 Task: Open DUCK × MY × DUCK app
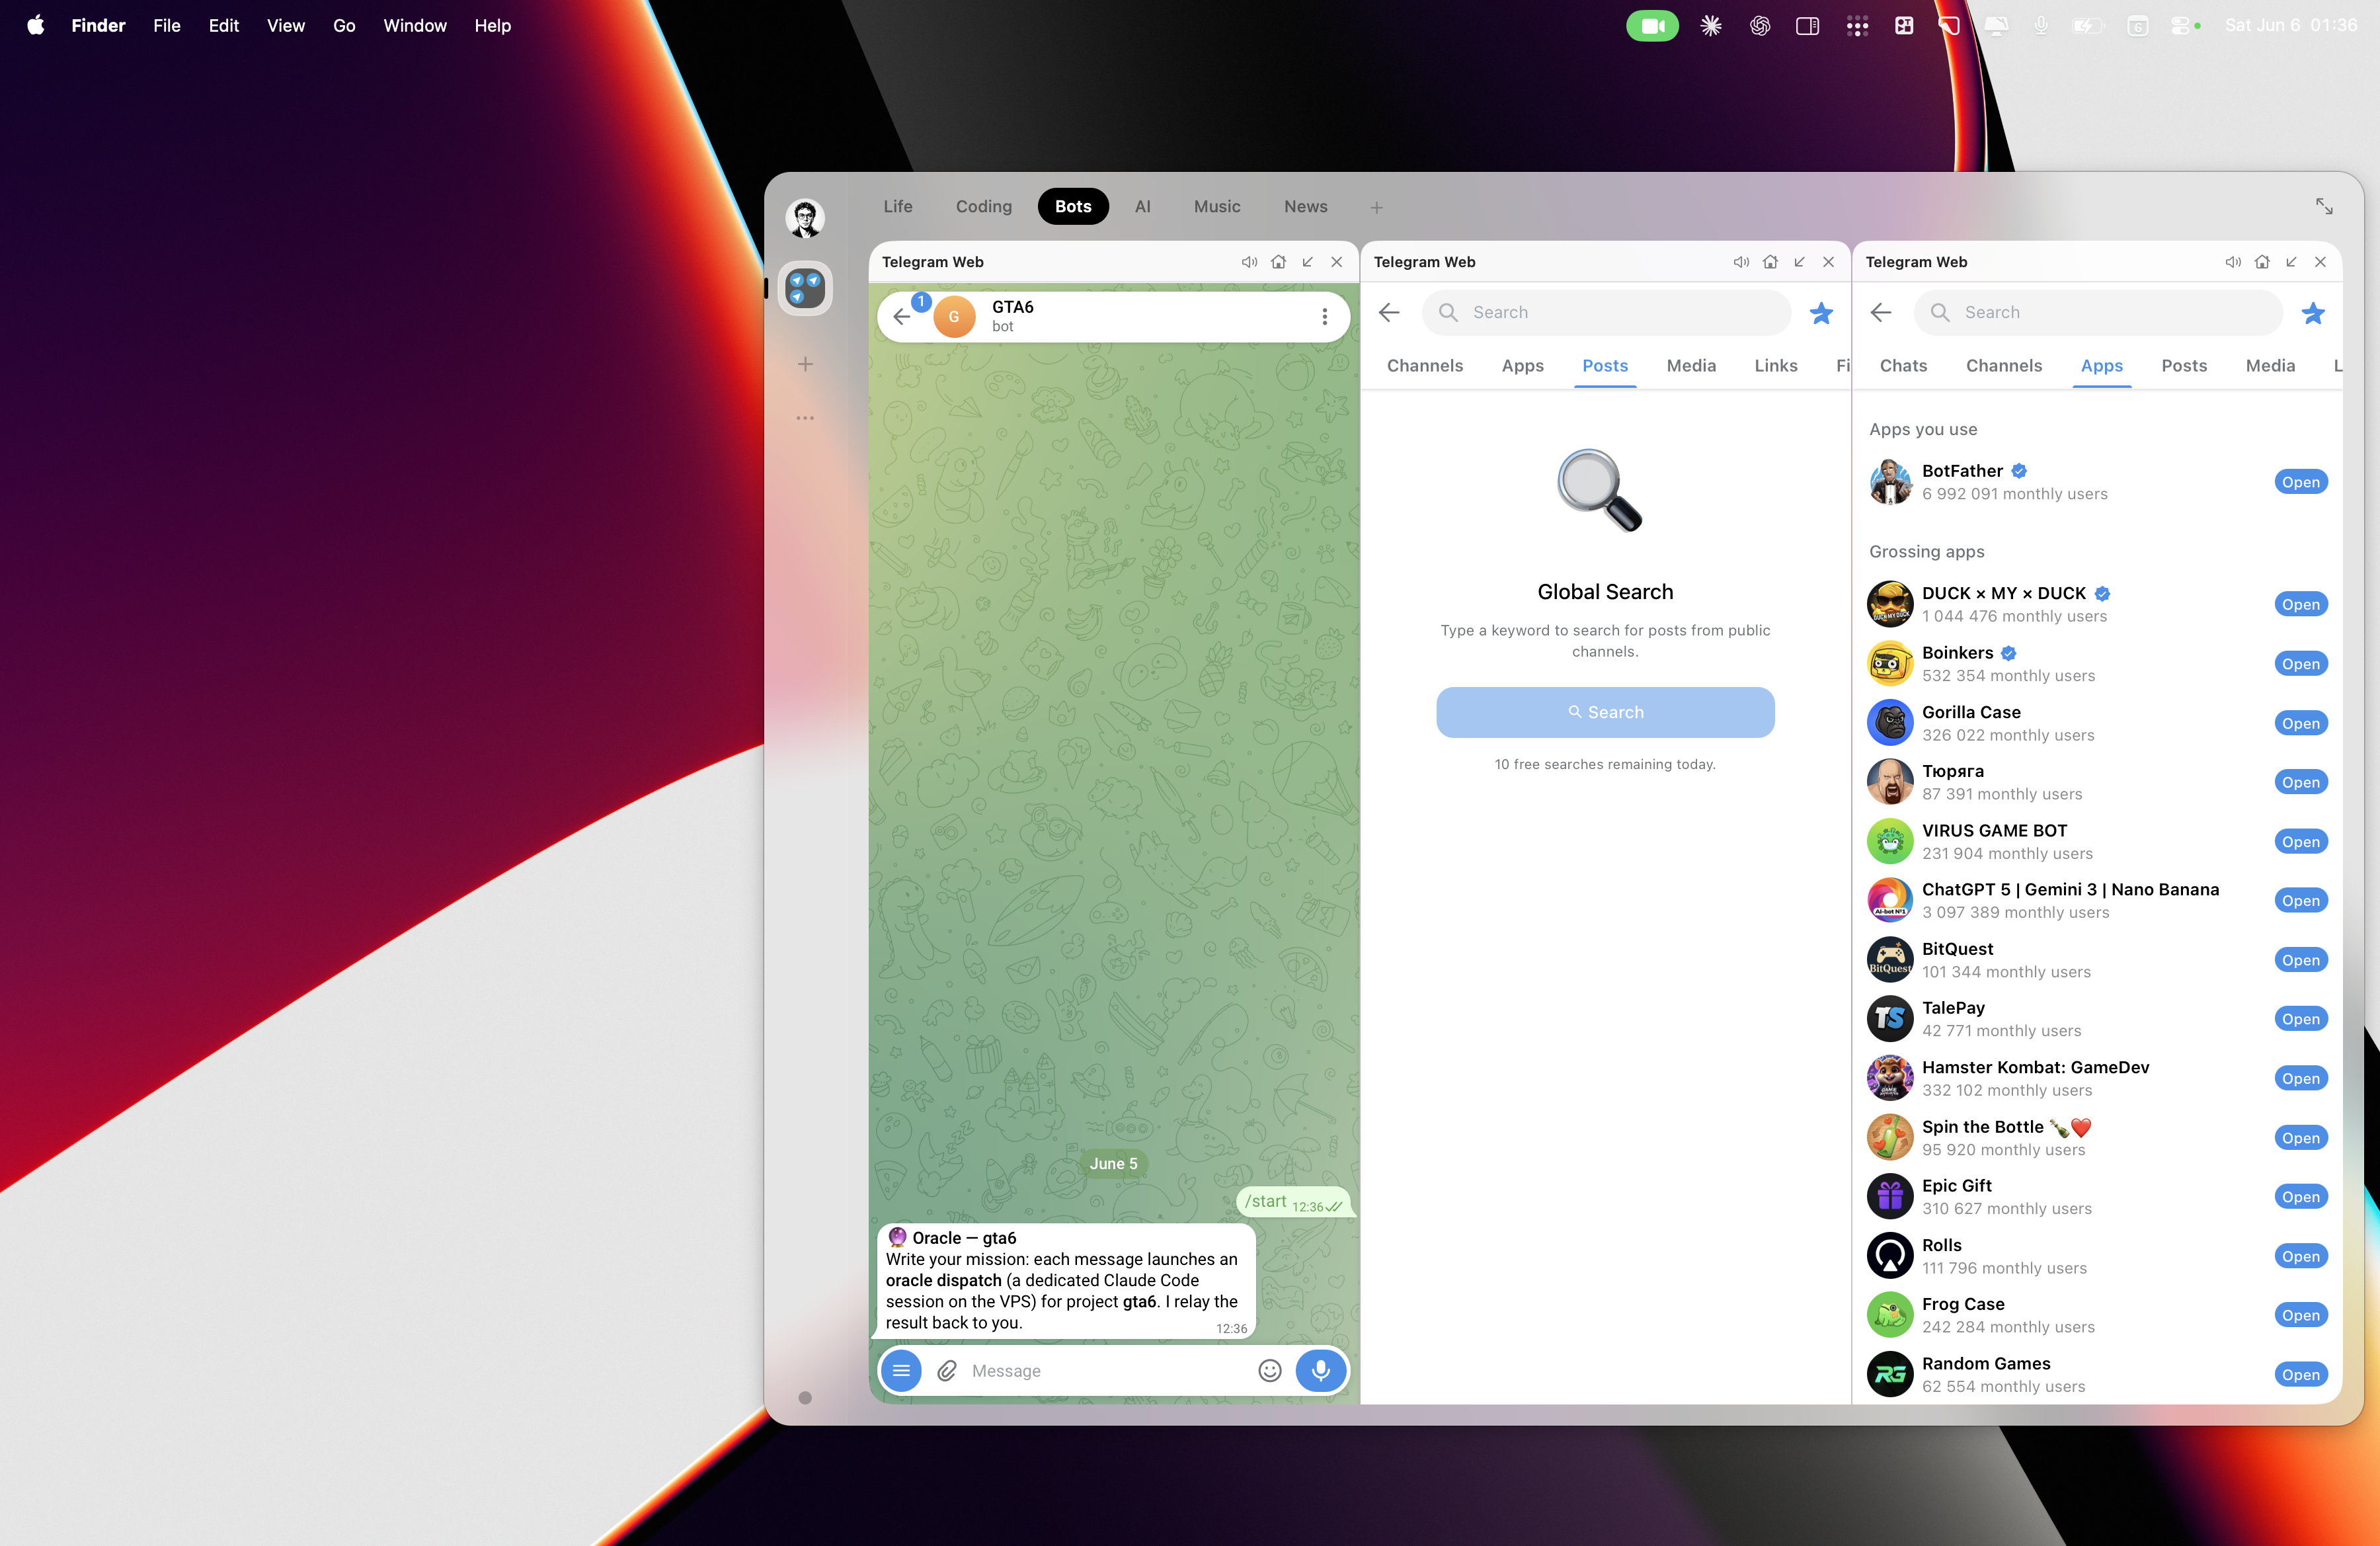(2300, 604)
